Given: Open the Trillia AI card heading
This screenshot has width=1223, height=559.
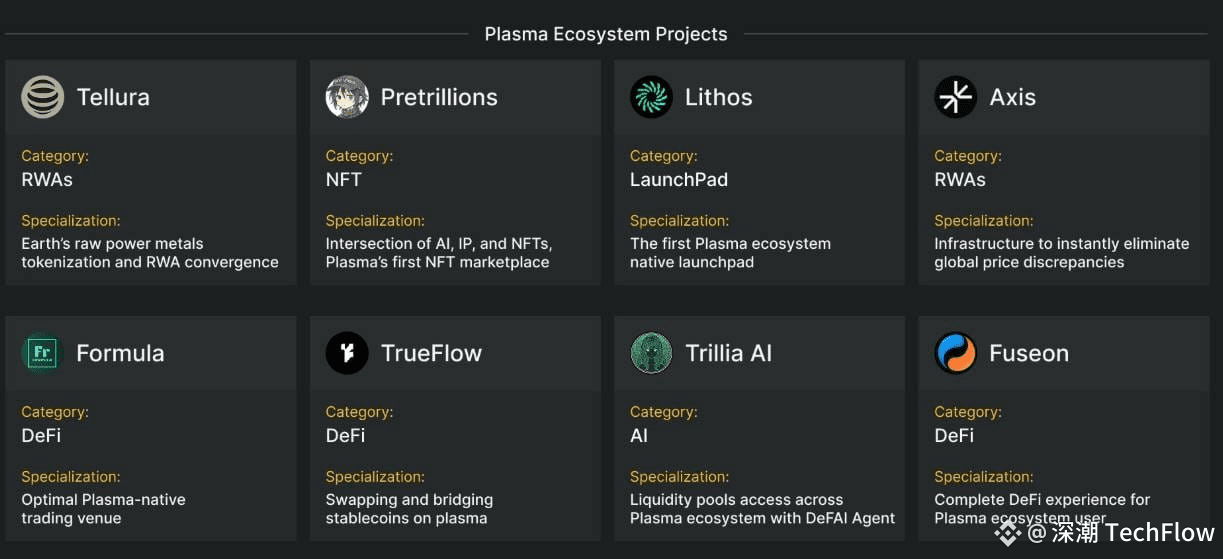Looking at the screenshot, I should click(x=728, y=353).
